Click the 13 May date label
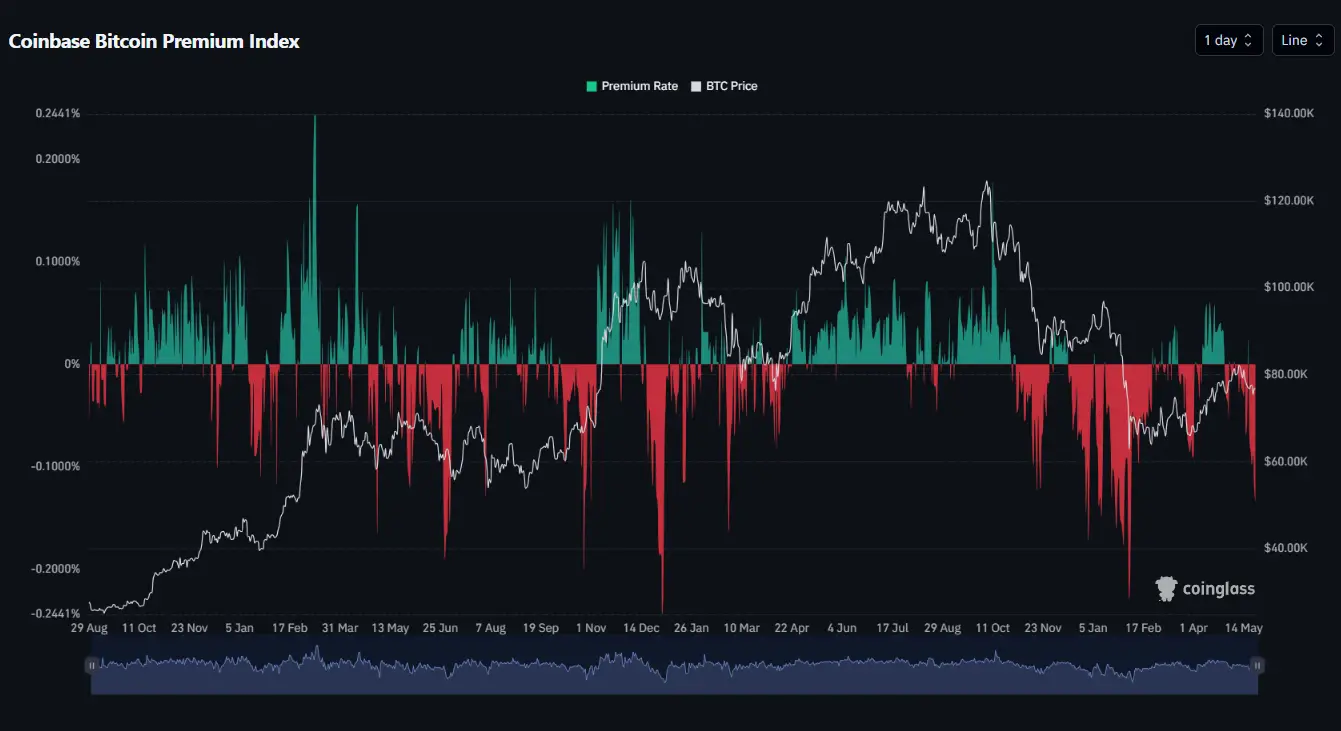Viewport: 1341px width, 731px height. pos(390,629)
